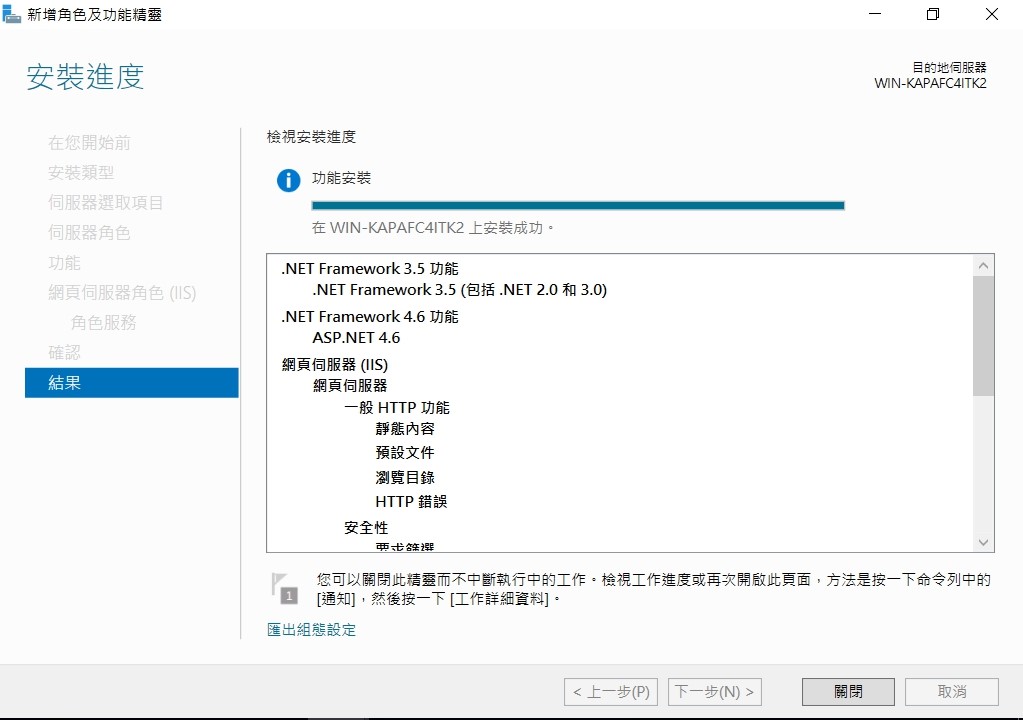The height and width of the screenshot is (720, 1023).
Task: Click the 靜態內容 row
Action: coord(405,428)
